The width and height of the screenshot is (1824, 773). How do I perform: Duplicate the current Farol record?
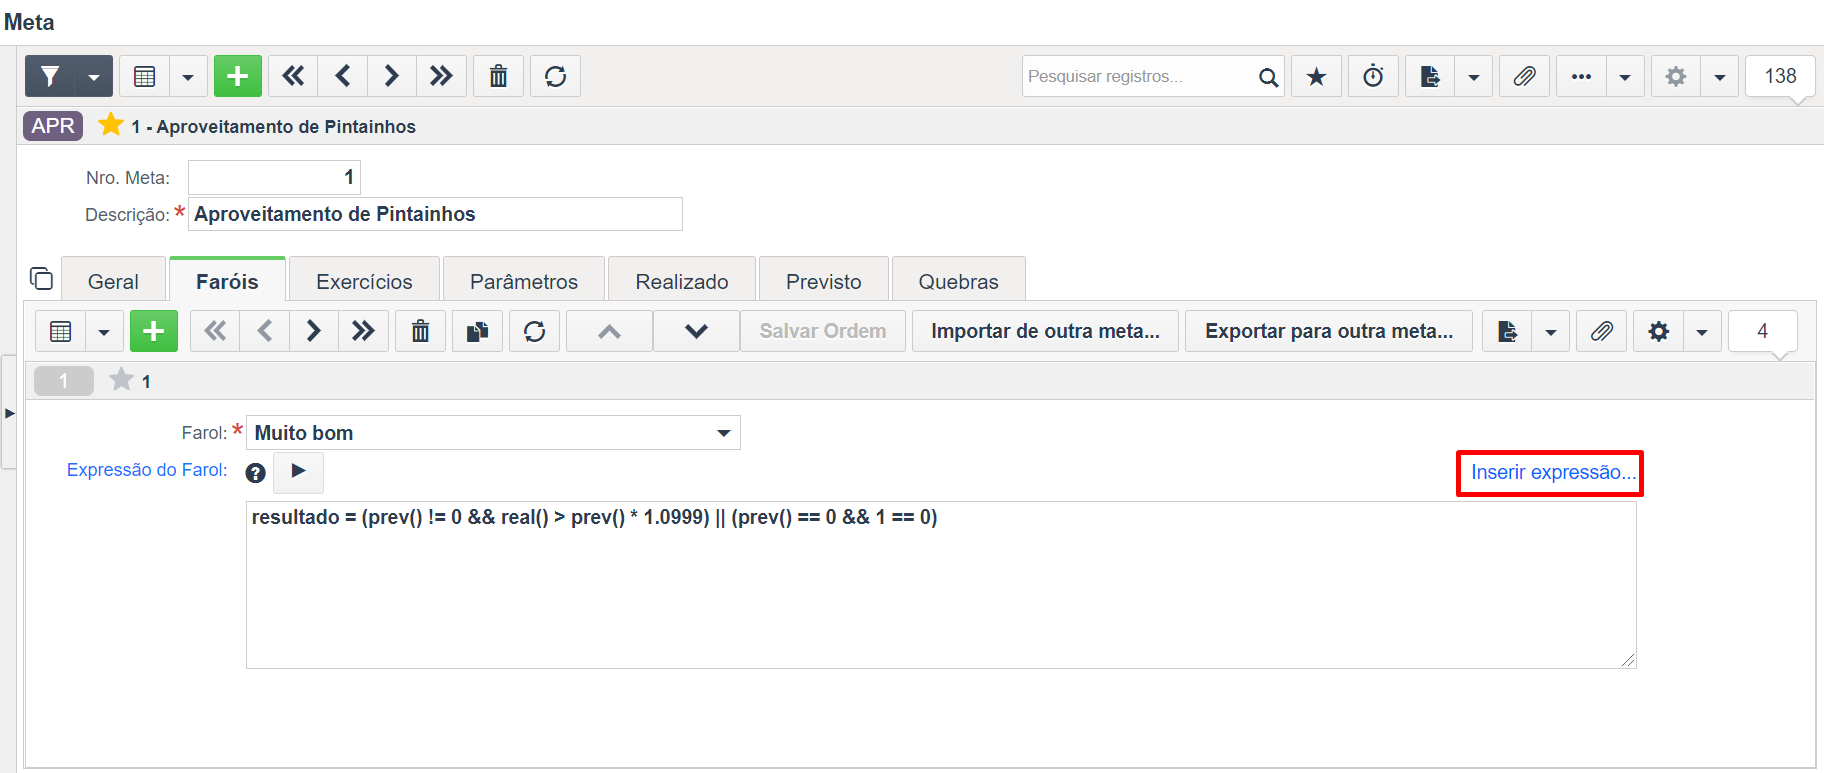(x=477, y=331)
